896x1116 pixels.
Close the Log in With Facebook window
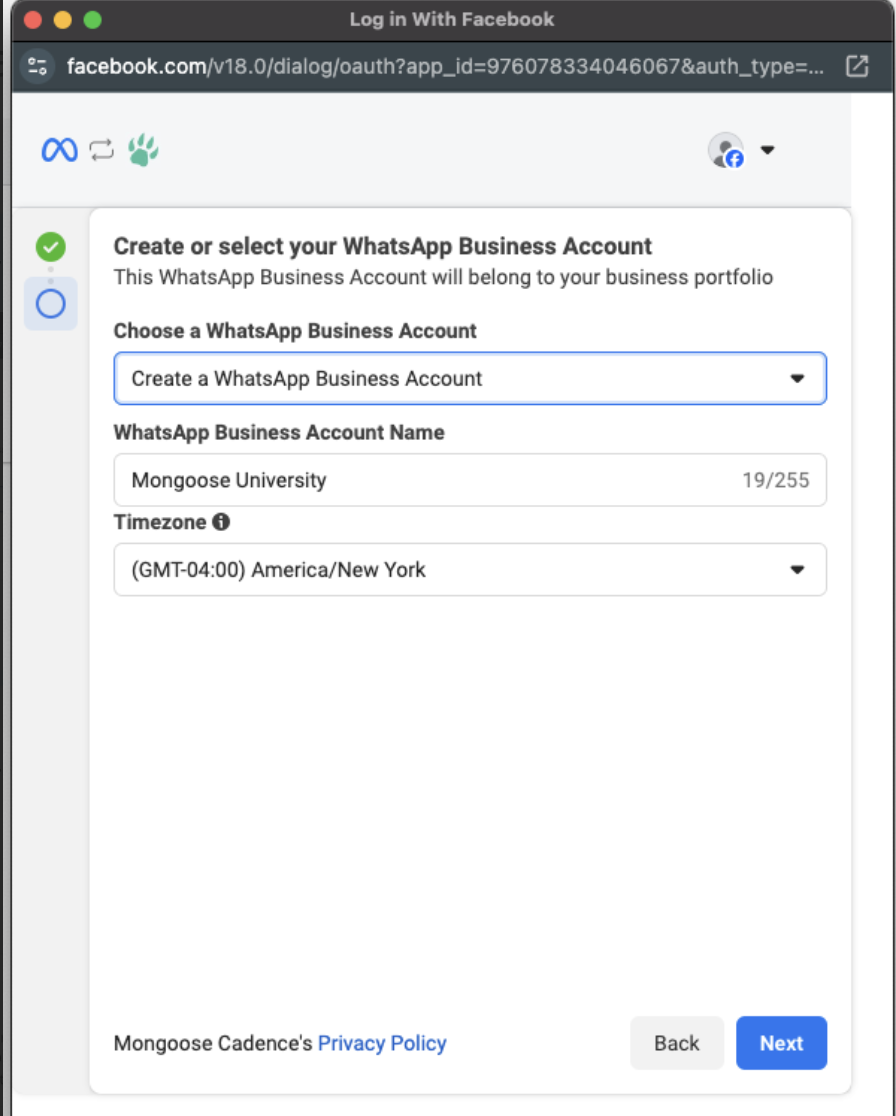tap(33, 20)
